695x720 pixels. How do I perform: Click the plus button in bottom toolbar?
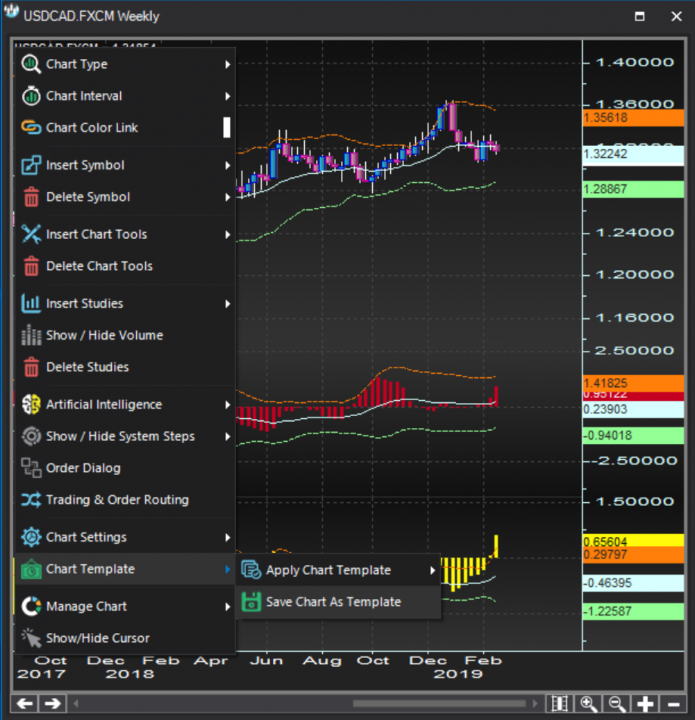coord(645,703)
